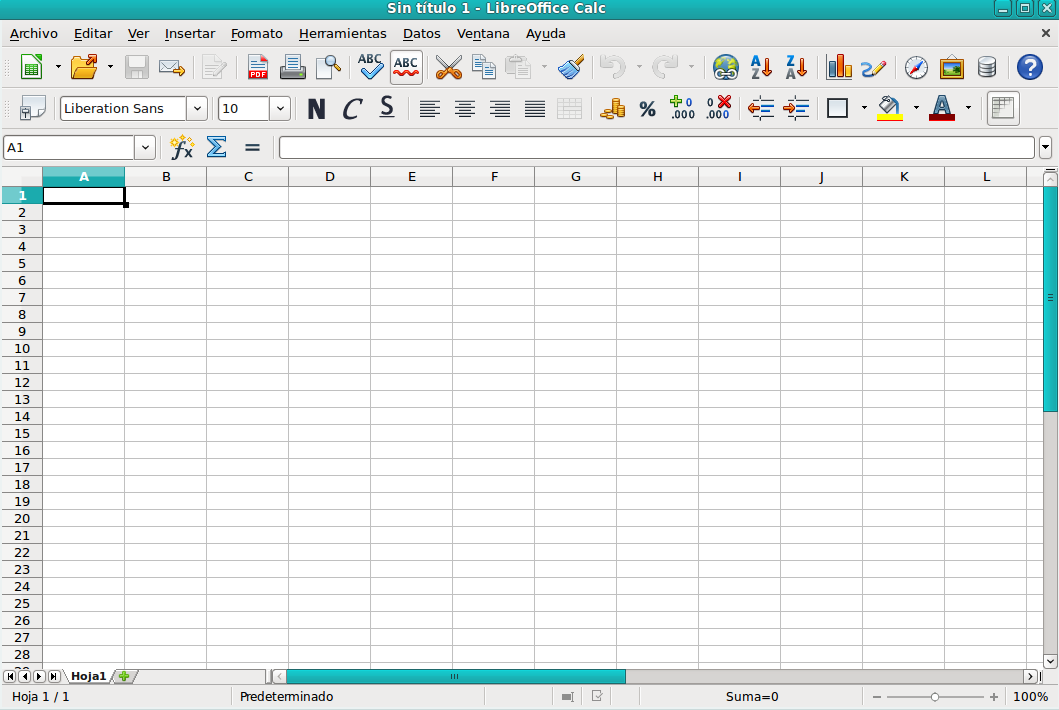
Task: Open the Gallery picture icon
Action: [951, 67]
